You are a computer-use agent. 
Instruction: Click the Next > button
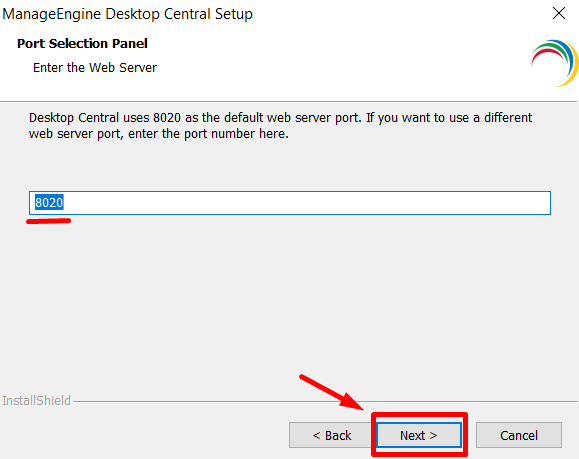point(419,435)
